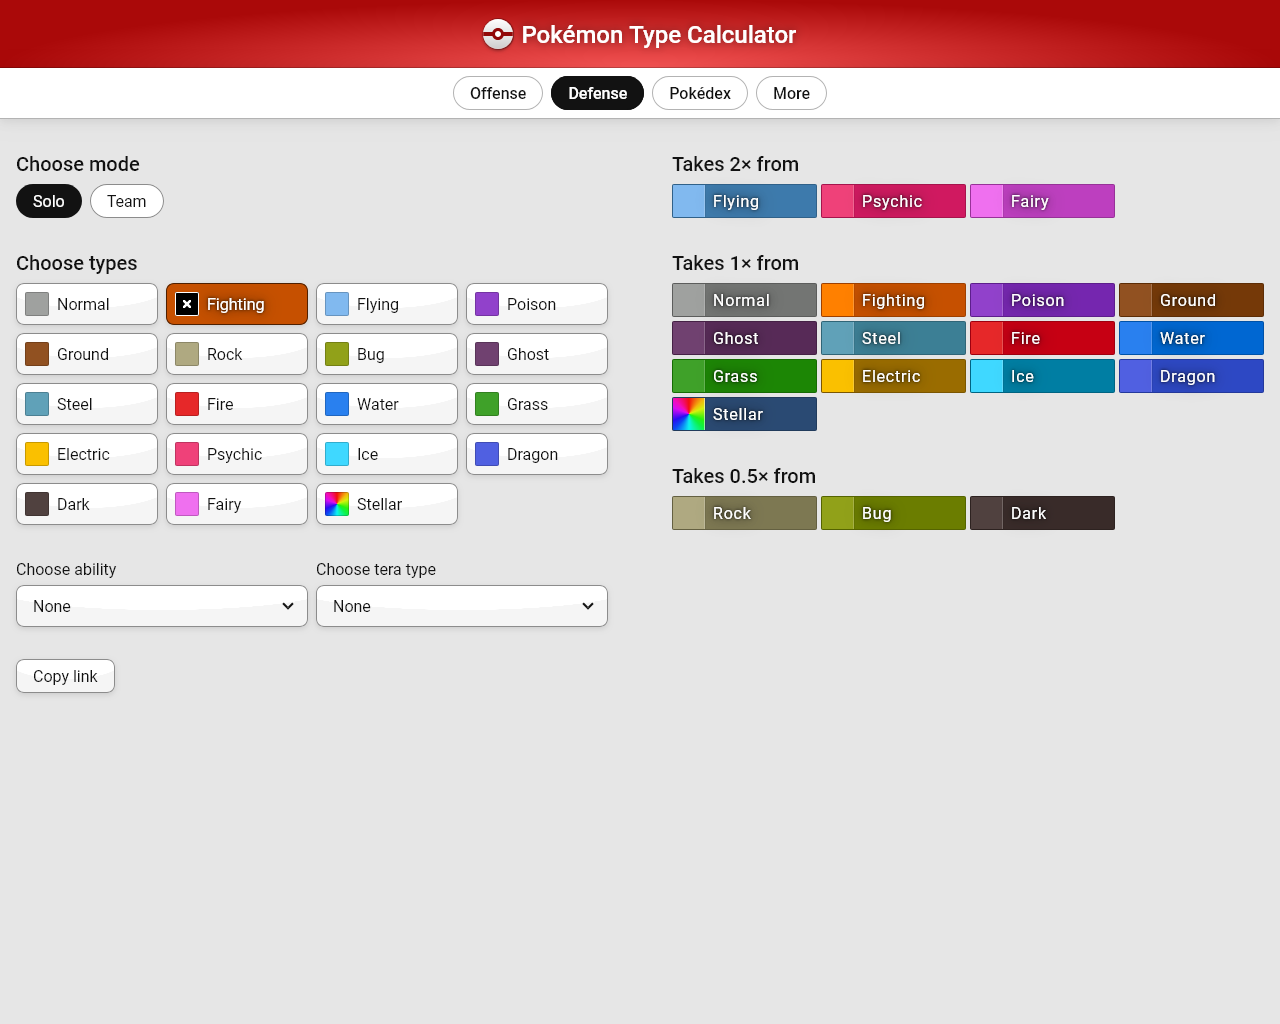Click the Fairy badge under Takes 2×
Viewport: 1280px width, 1024px height.
(x=1042, y=201)
